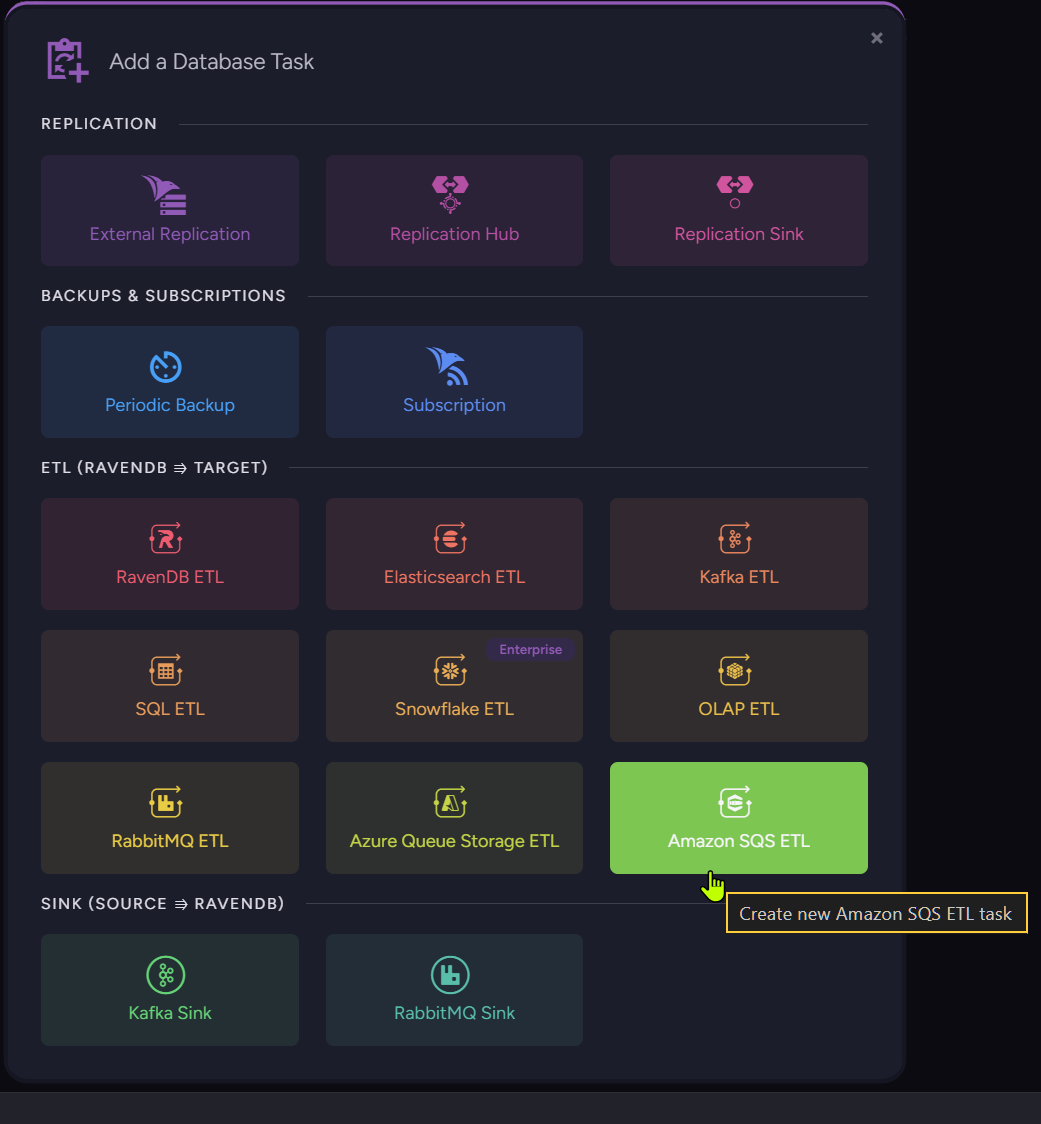
Task: Click the Azure Queue Storage ETL icon
Action: click(x=450, y=801)
